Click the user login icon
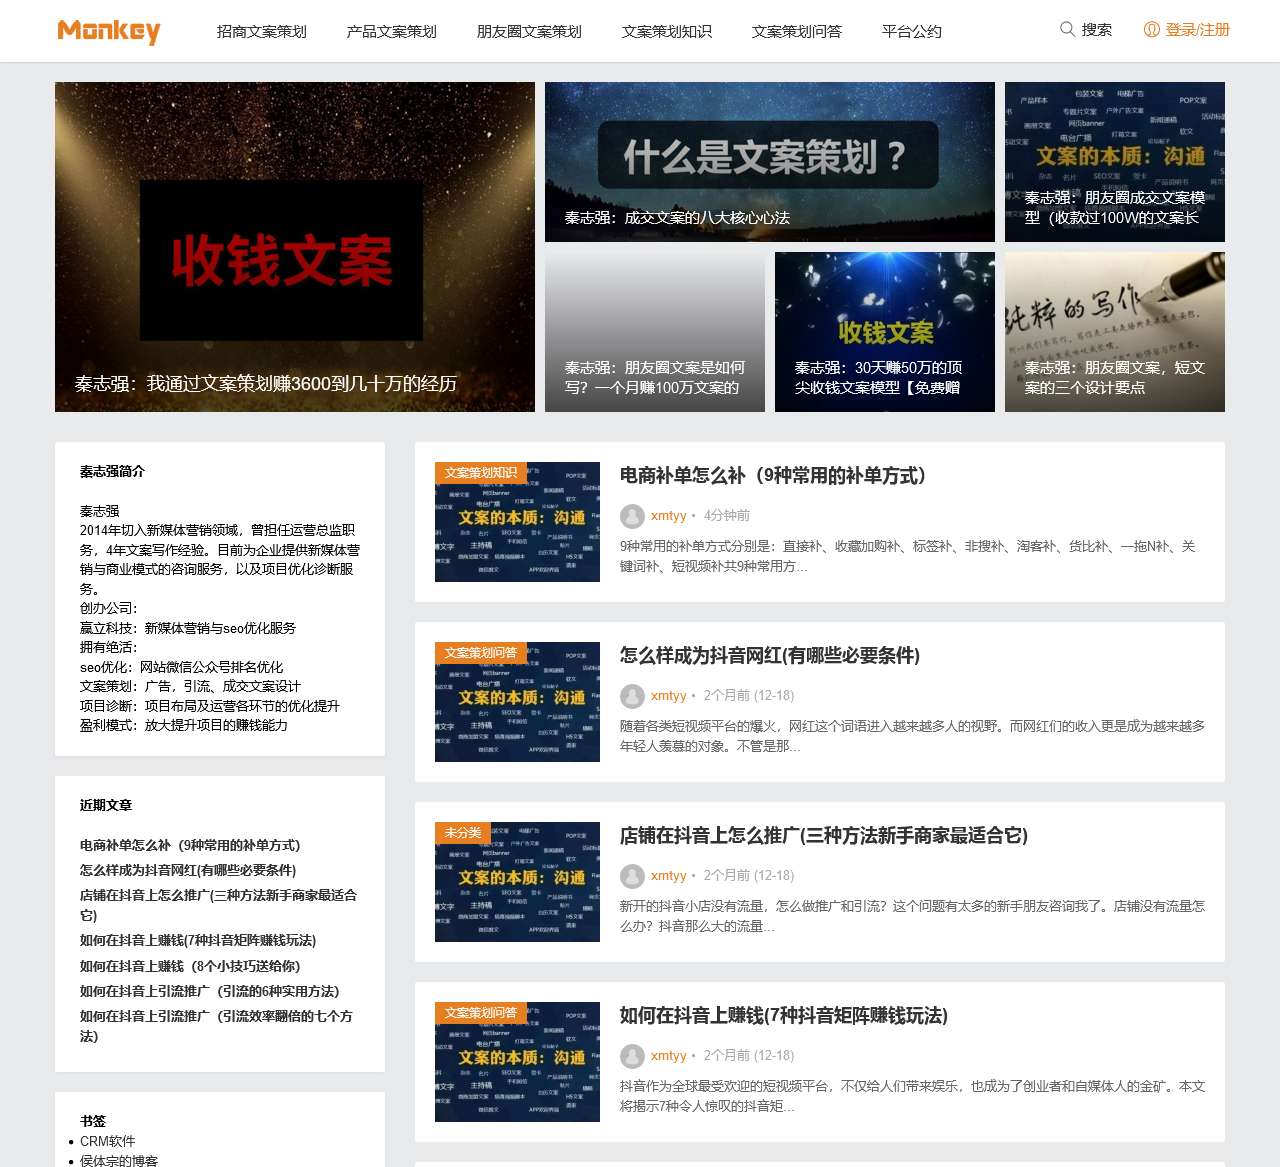1280x1167 pixels. click(1152, 30)
